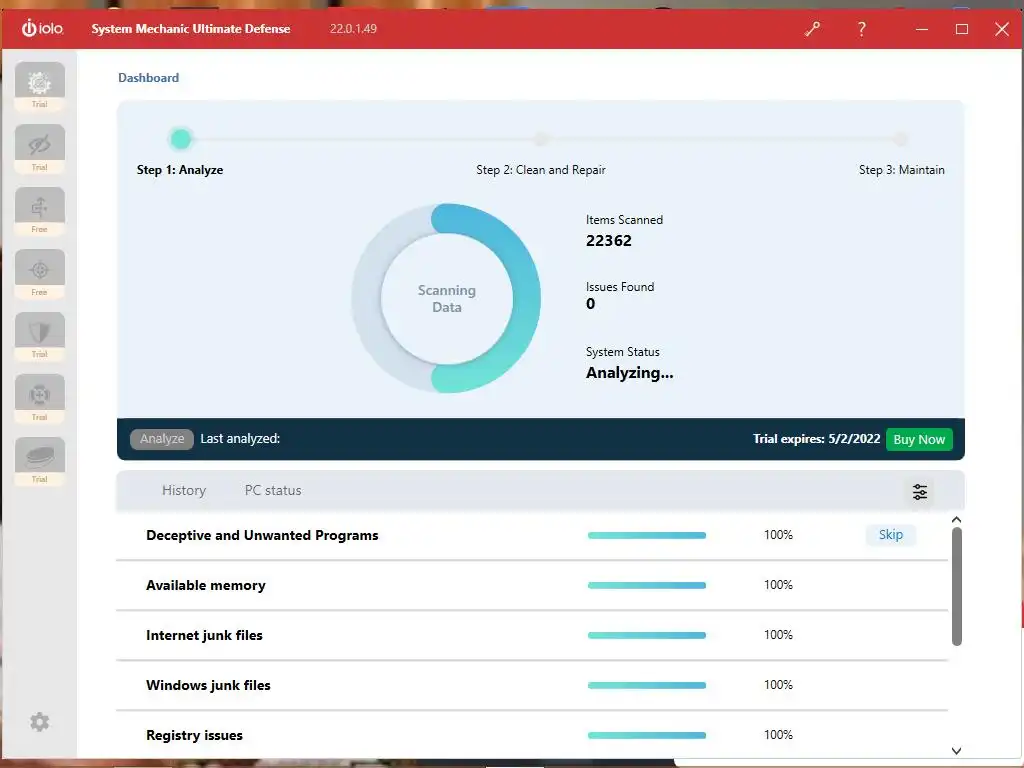Click the Analyze button
This screenshot has height=768, width=1024.
(x=161, y=439)
